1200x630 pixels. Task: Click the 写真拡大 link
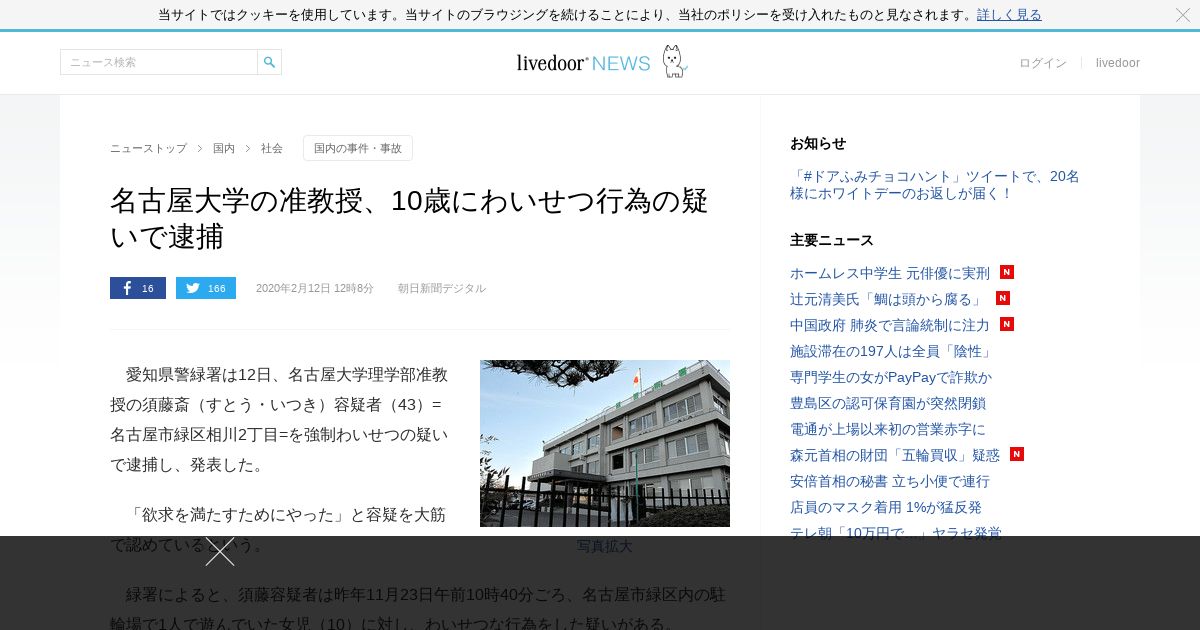point(605,546)
